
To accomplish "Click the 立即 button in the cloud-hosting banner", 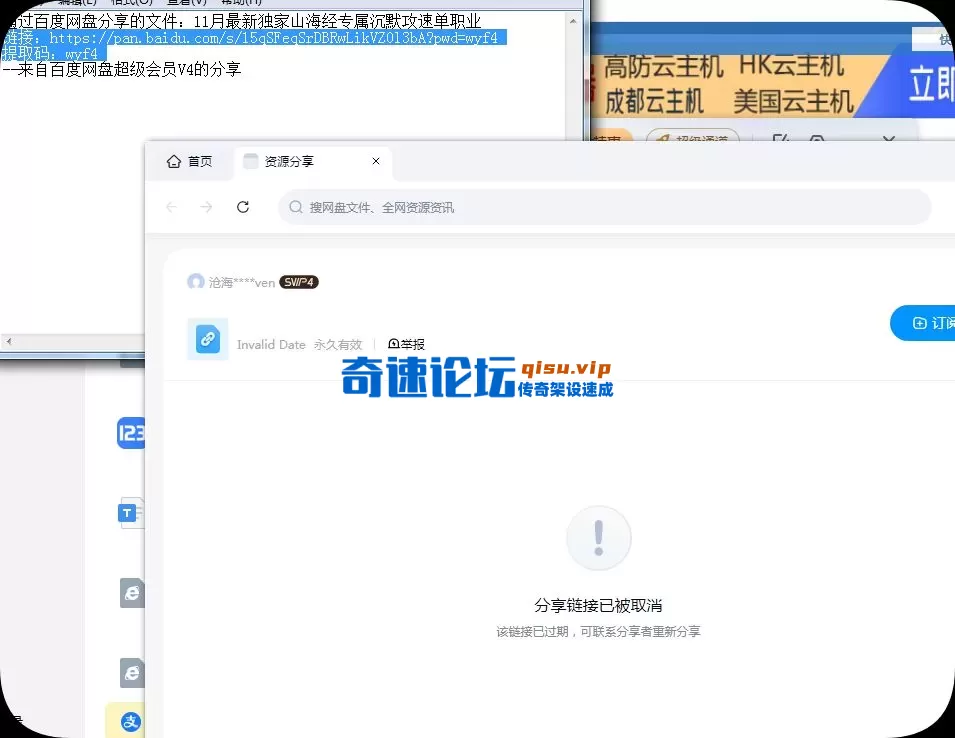I will [x=931, y=85].
